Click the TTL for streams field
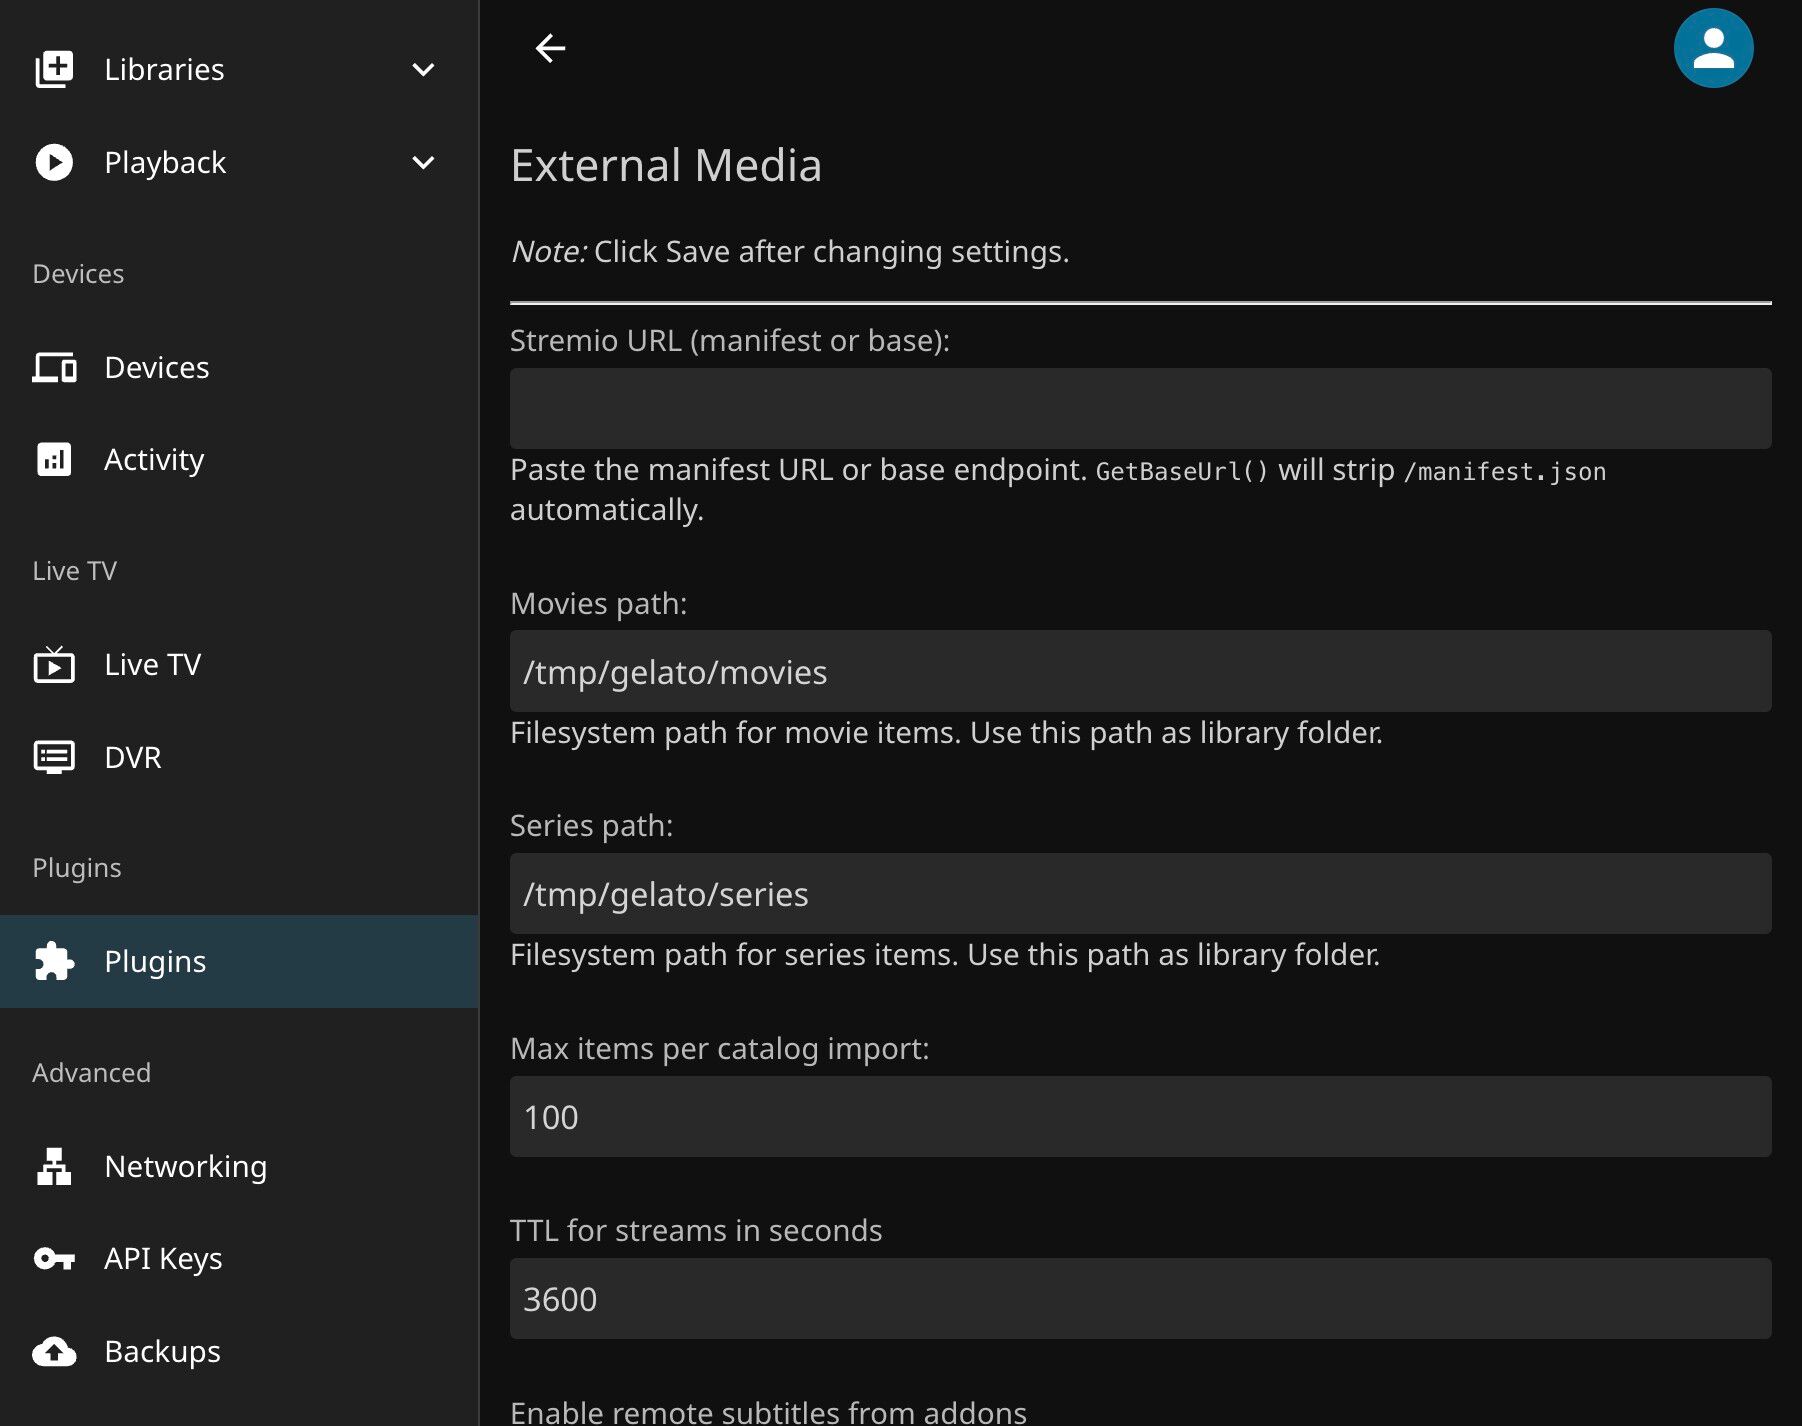Viewport: 1802px width, 1426px height. pyautogui.click(x=1140, y=1298)
